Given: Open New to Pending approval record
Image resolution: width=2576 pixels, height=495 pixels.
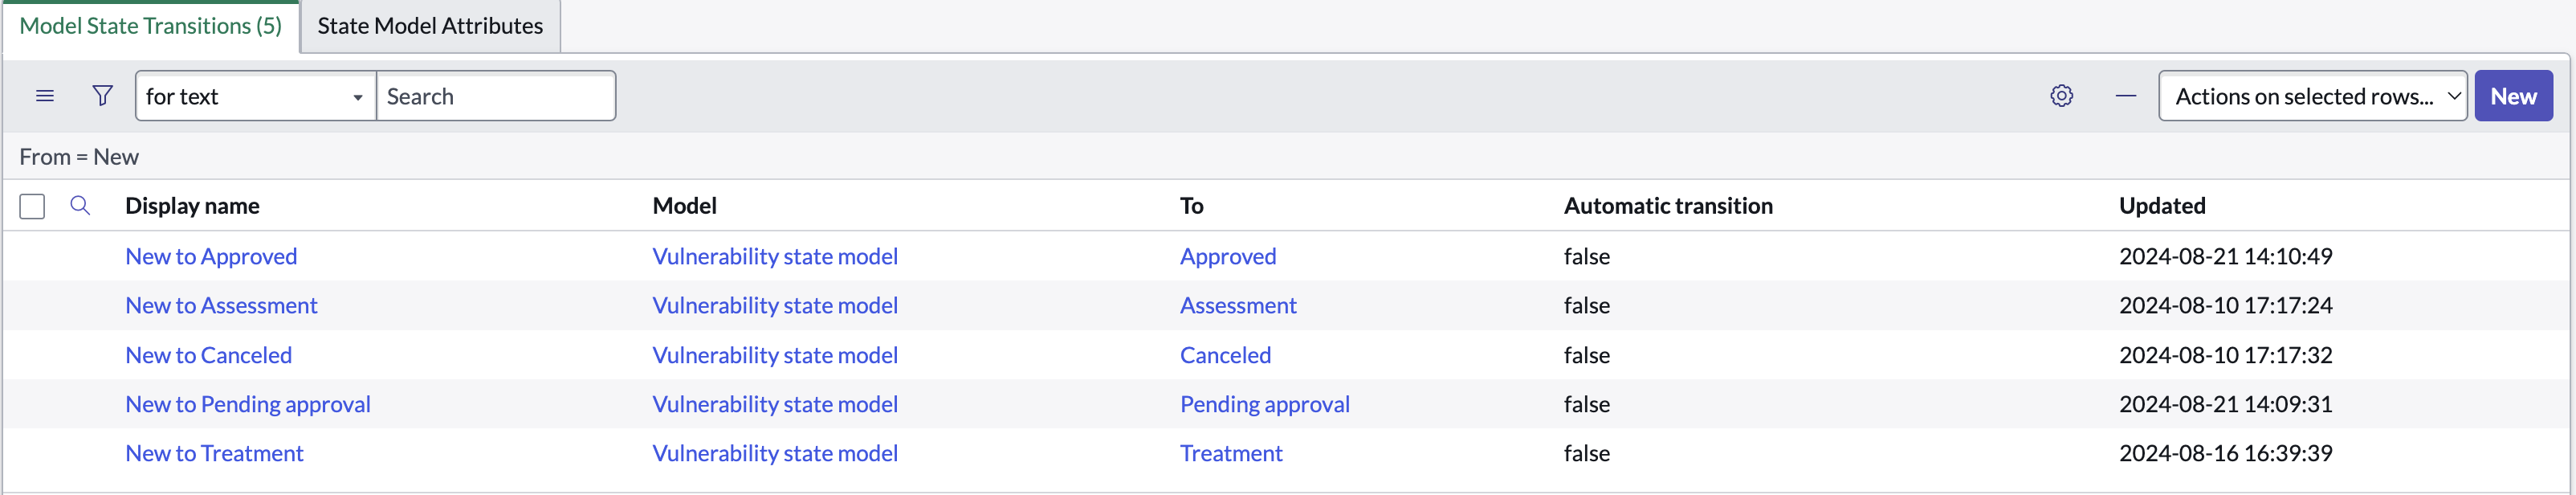Looking at the screenshot, I should tap(248, 404).
